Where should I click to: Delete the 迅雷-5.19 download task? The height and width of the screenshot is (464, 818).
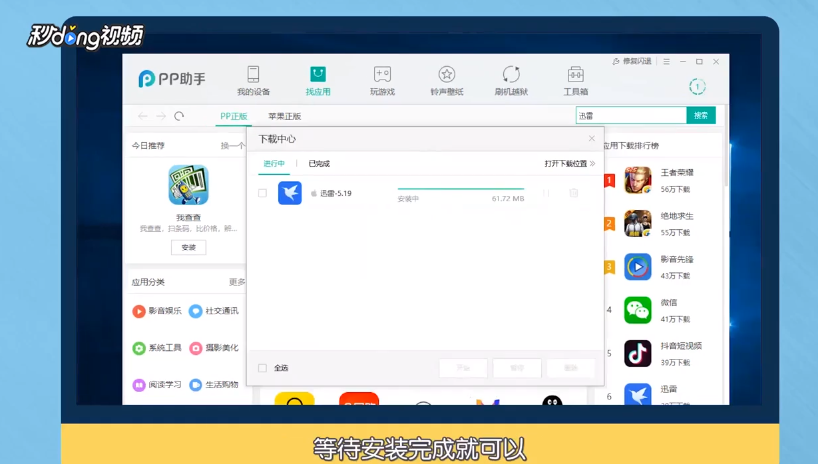[x=573, y=193]
